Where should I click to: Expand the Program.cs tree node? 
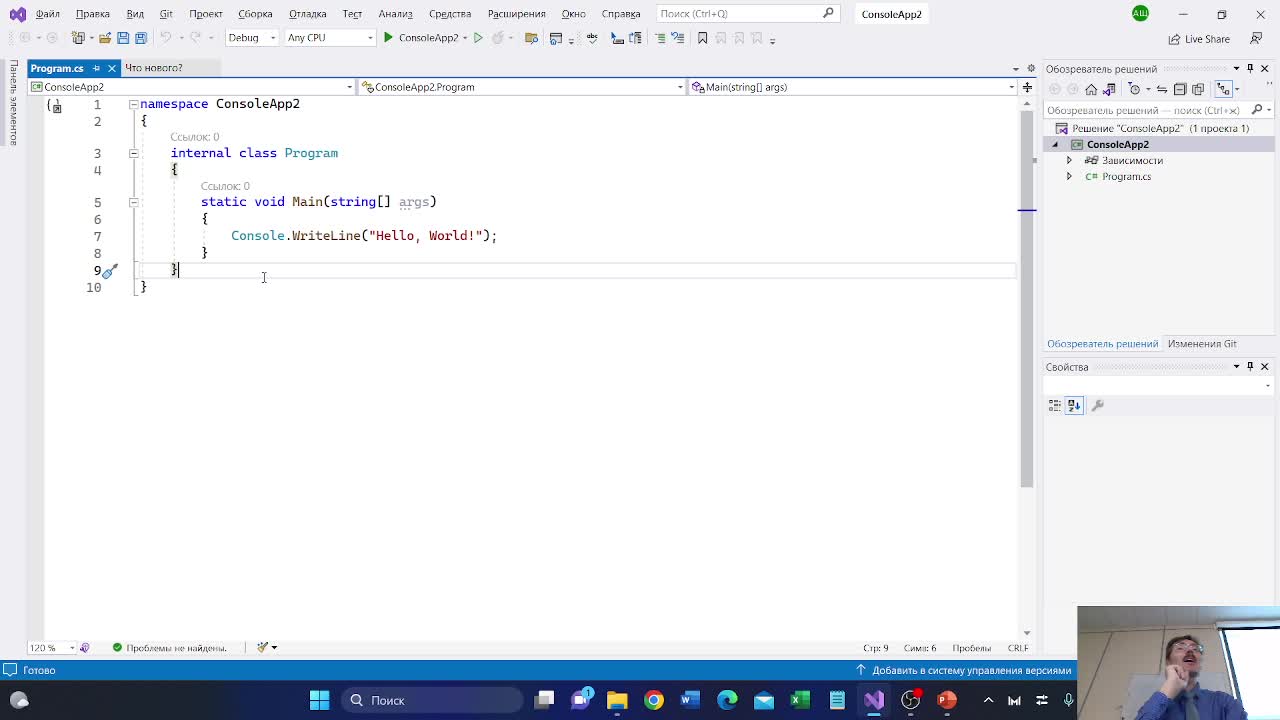tap(1069, 177)
